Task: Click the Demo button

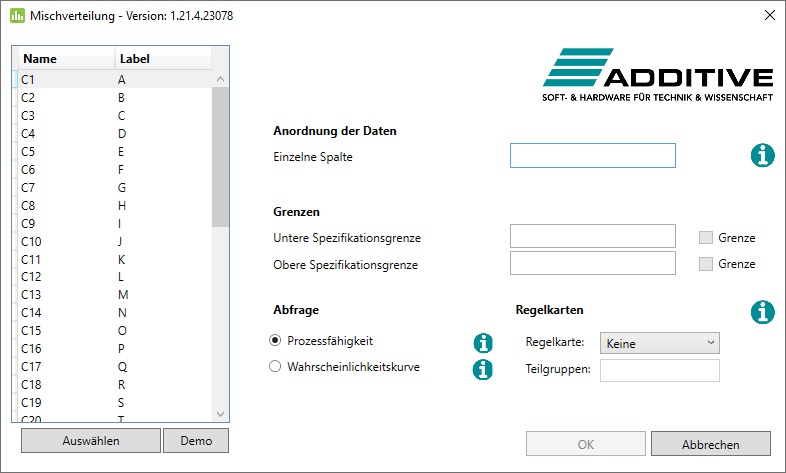Action: (x=196, y=440)
